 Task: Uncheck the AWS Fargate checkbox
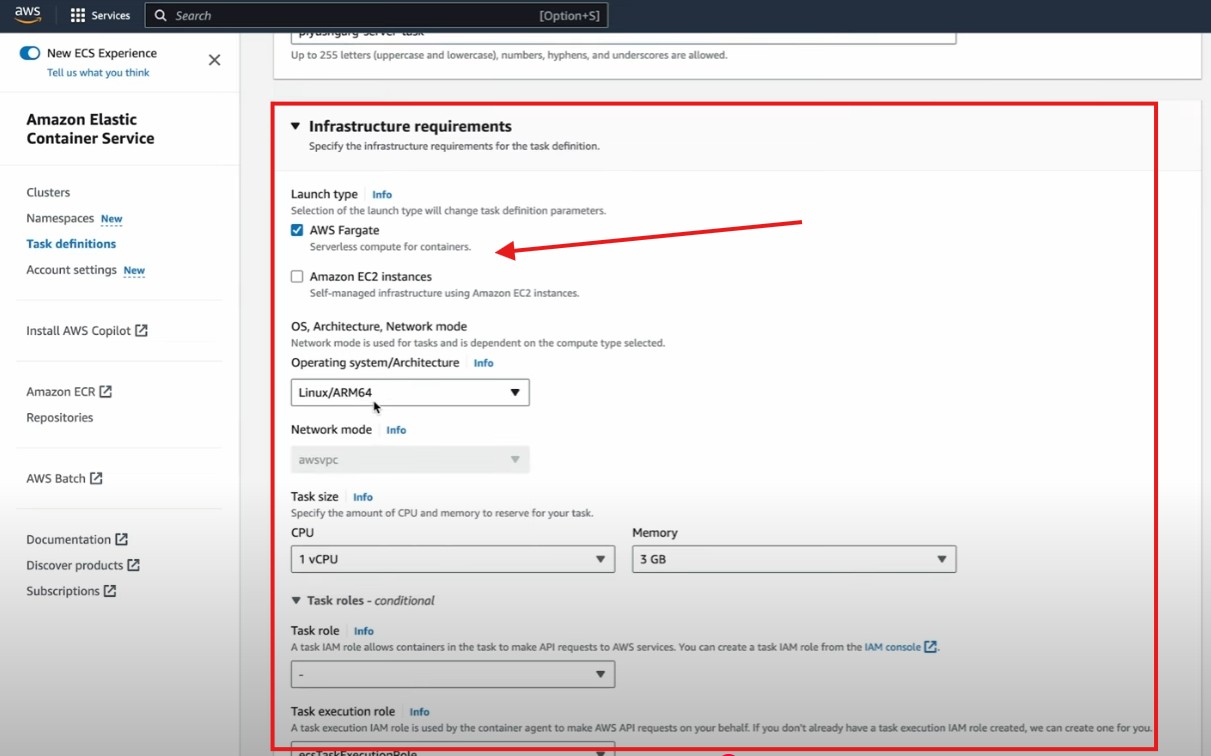pyautogui.click(x=297, y=230)
